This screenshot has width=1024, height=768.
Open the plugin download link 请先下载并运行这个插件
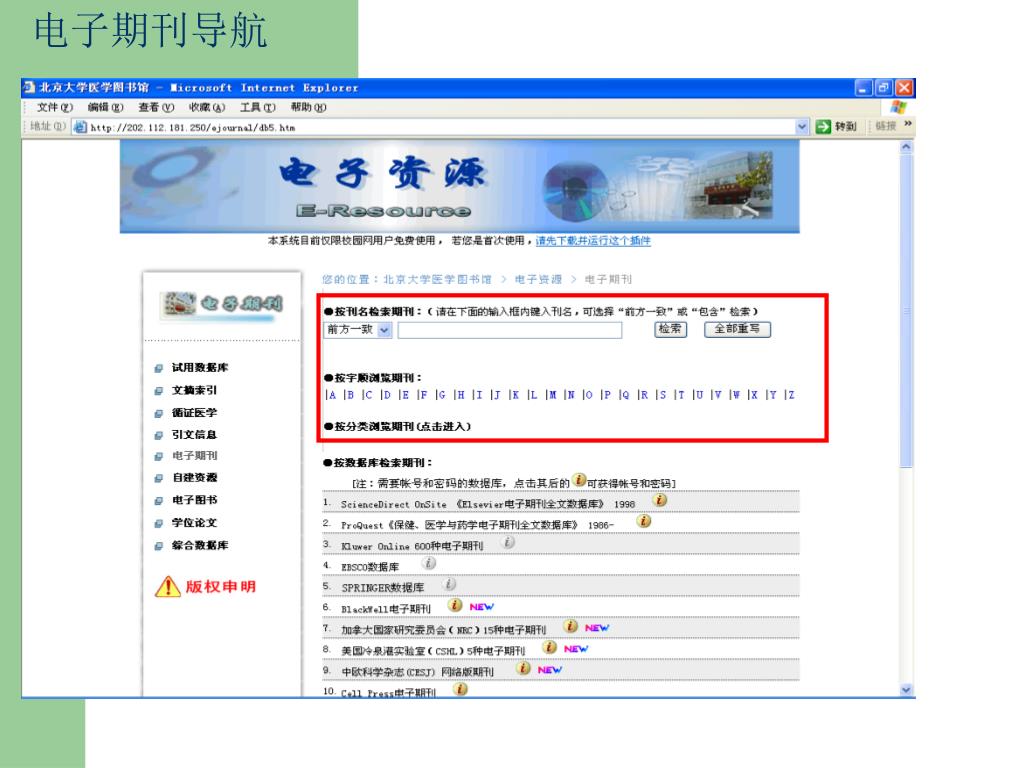point(593,240)
